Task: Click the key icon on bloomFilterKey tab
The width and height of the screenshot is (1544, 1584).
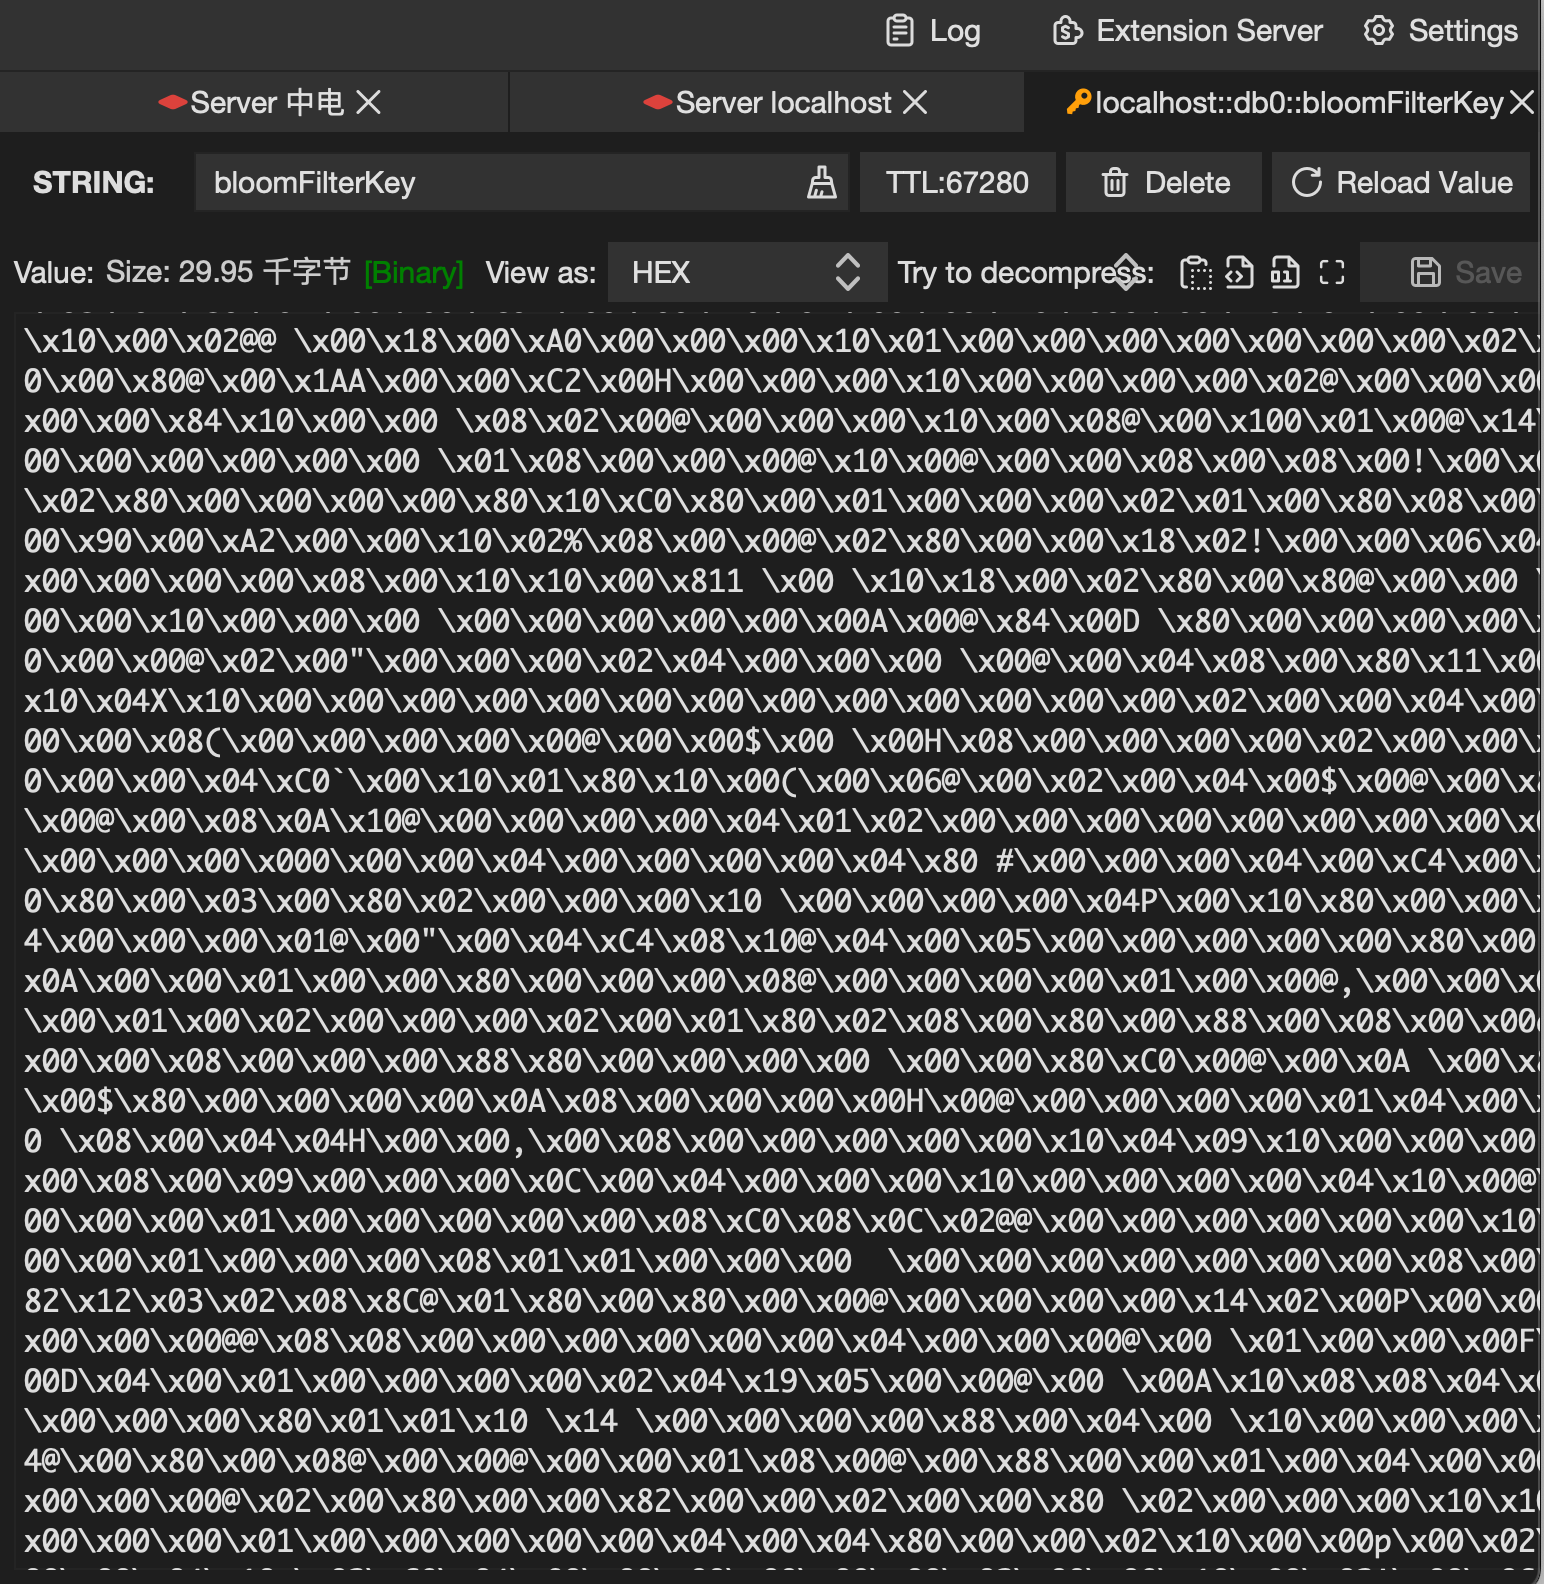Action: click(x=1079, y=102)
